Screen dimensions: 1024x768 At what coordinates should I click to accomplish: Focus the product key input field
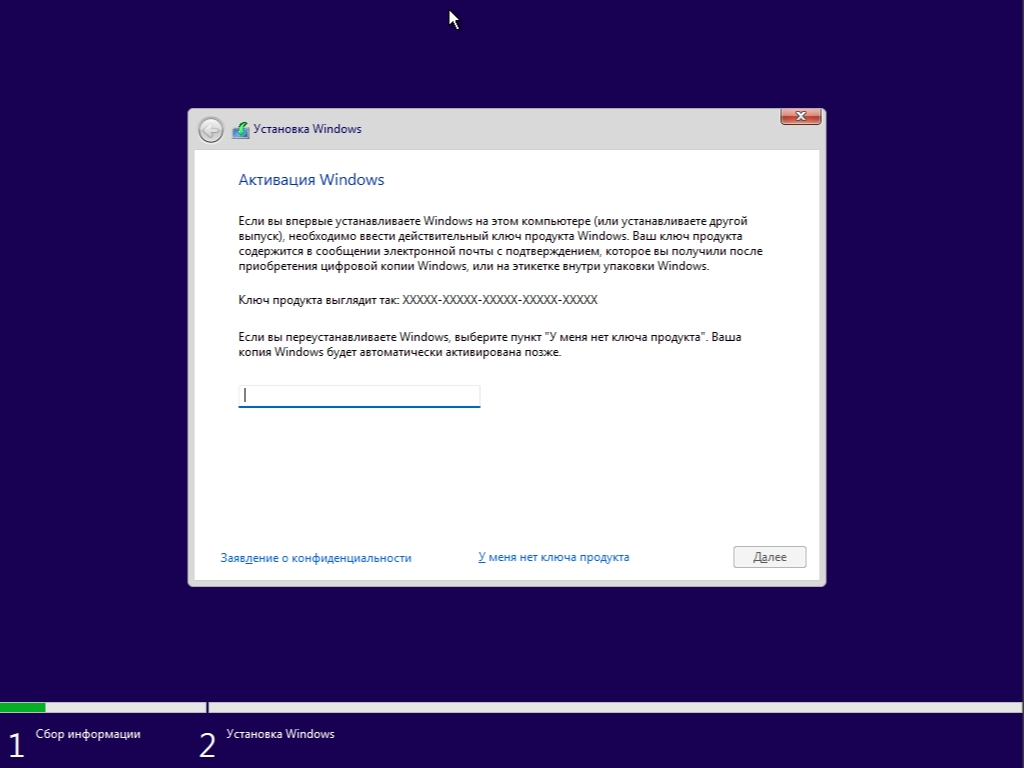tap(359, 396)
